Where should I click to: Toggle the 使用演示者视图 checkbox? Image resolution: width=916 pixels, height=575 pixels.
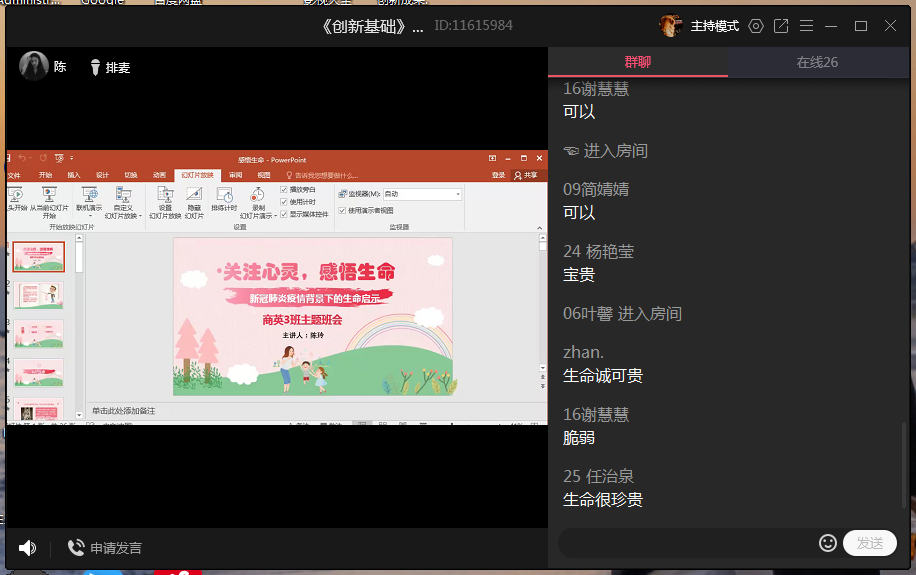point(342,210)
